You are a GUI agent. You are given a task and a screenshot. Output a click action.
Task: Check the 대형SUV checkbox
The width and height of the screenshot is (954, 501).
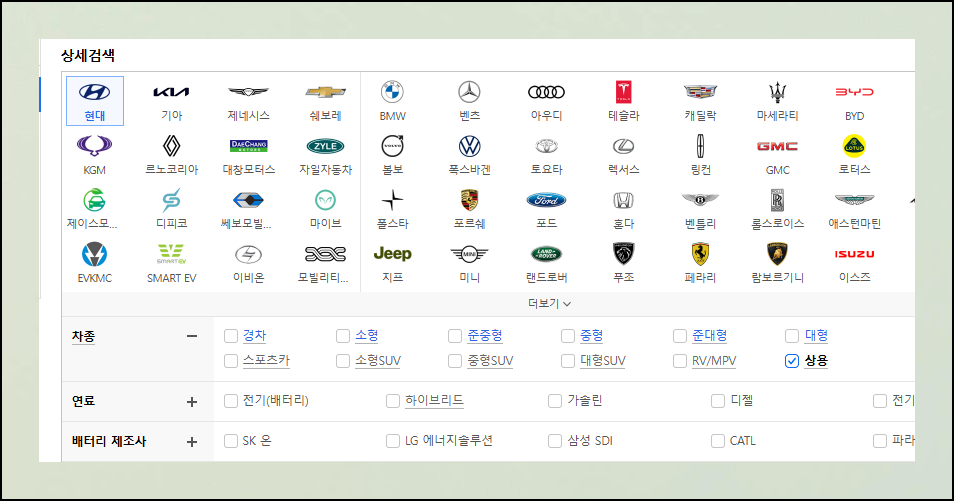[568, 361]
